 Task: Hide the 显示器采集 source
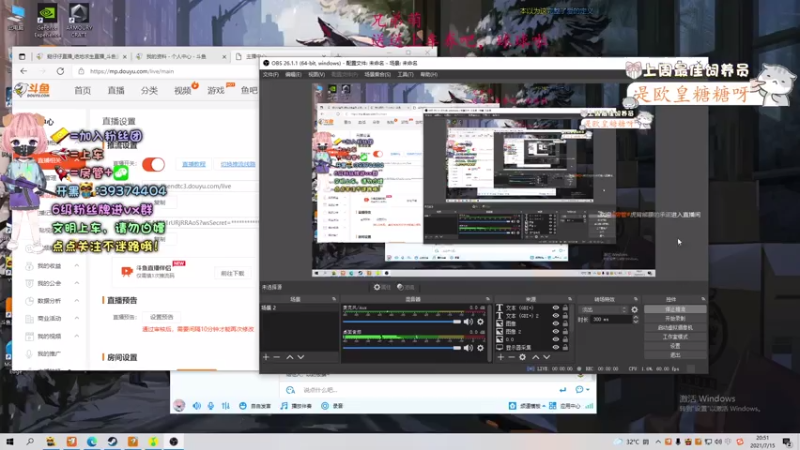click(556, 347)
